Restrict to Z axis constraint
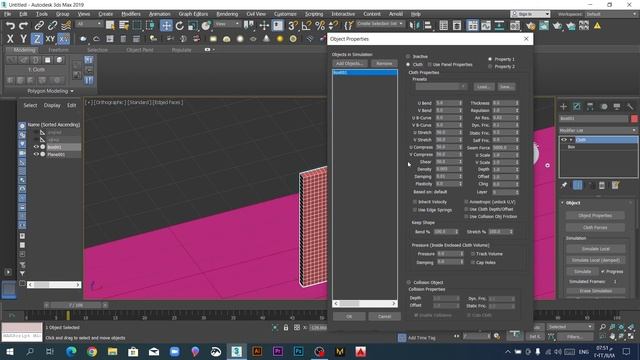Viewport: 640px width, 360px height. [37, 39]
